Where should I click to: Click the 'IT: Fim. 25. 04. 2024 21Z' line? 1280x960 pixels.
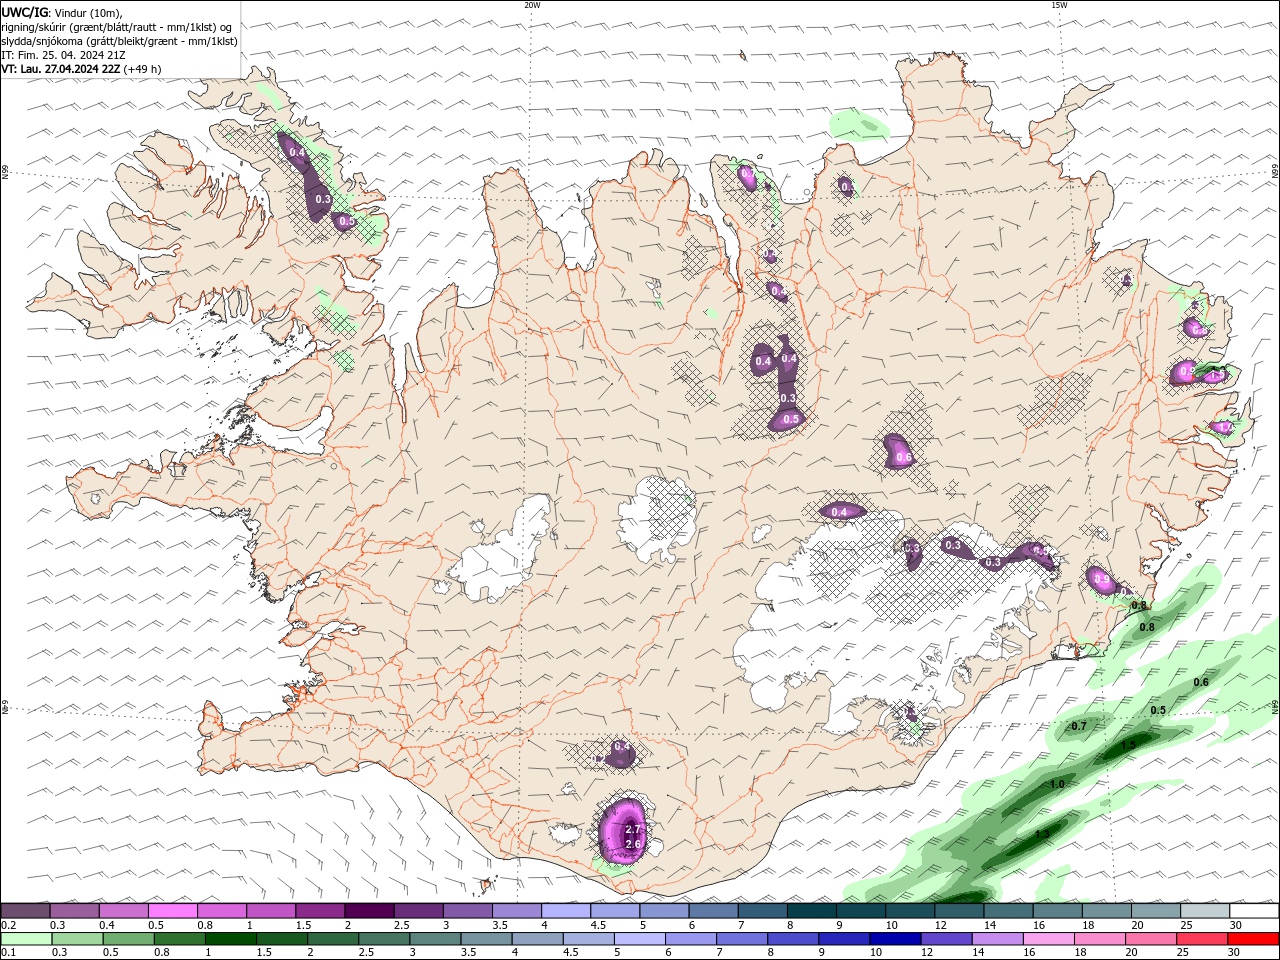(63, 55)
